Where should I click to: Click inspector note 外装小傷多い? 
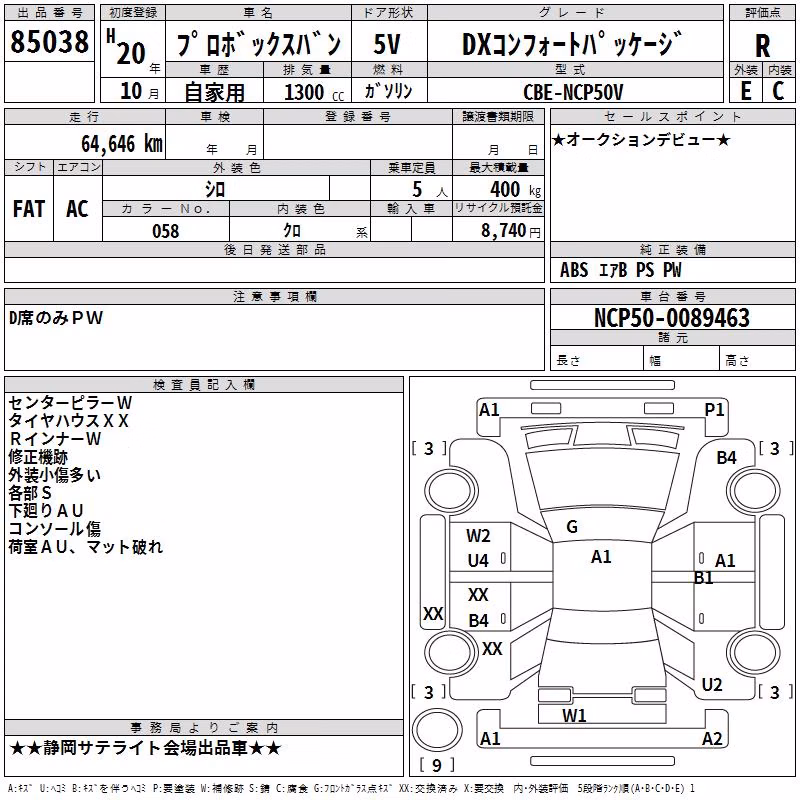click(55, 474)
